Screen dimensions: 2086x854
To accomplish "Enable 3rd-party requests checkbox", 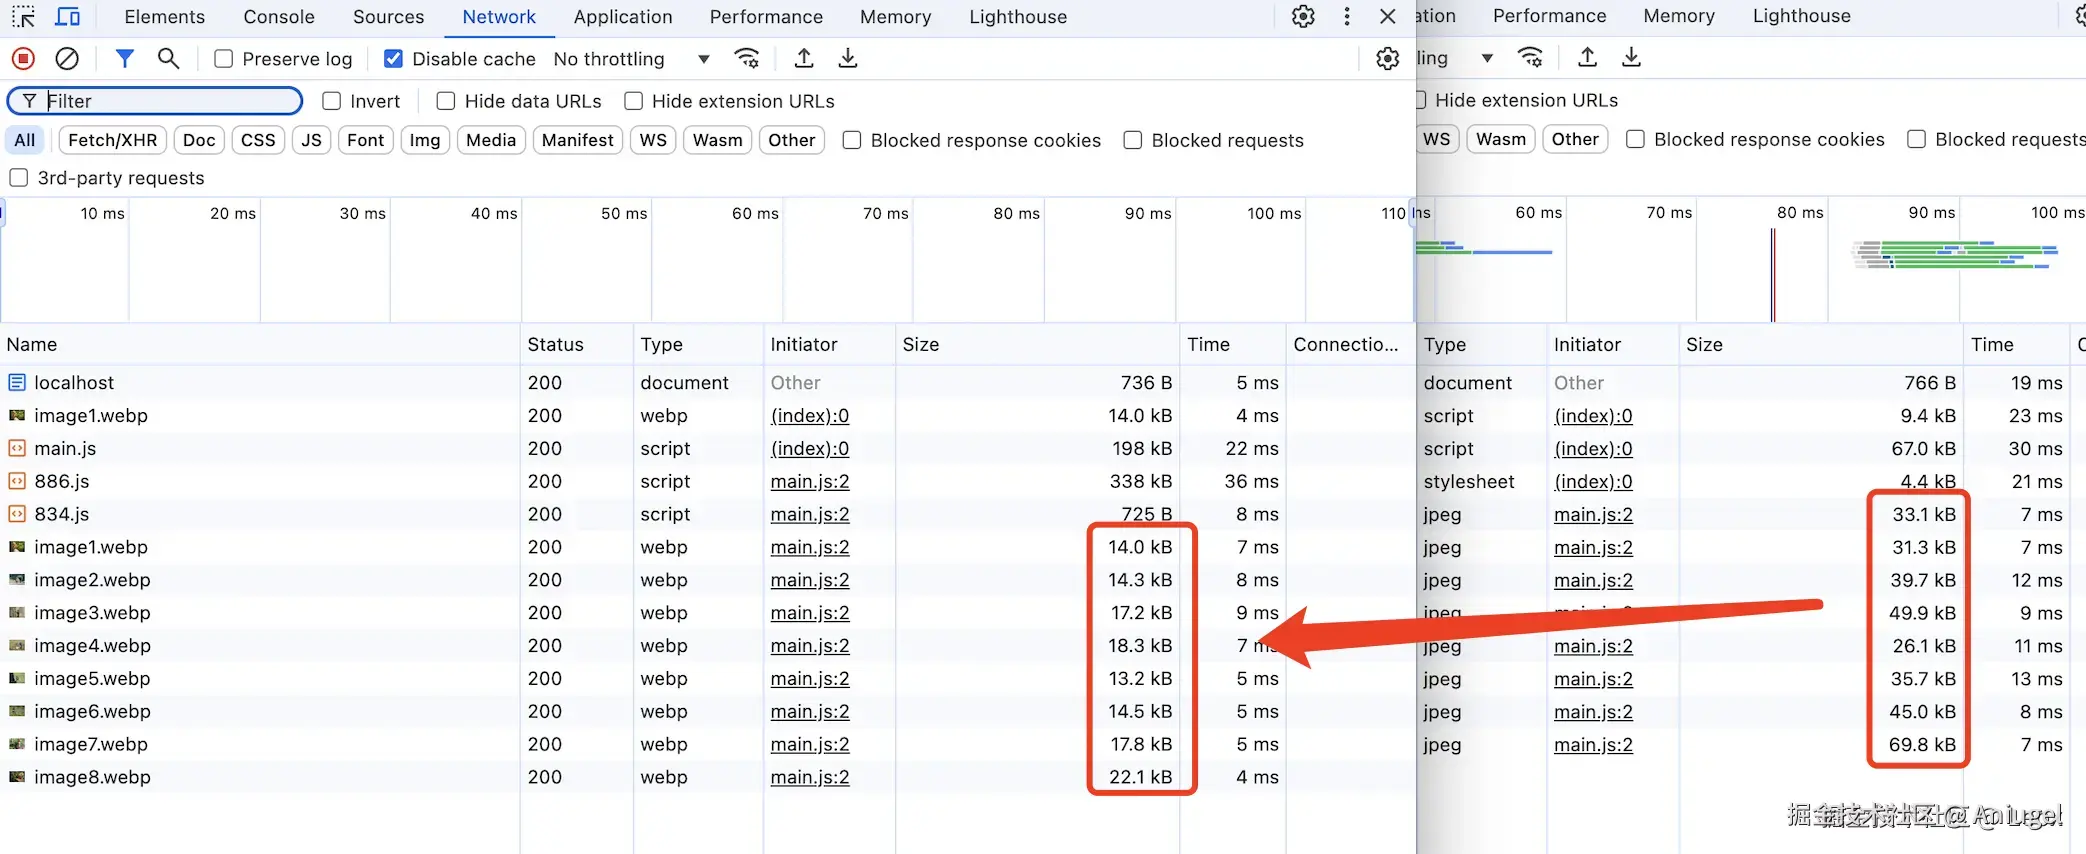I will point(19,178).
